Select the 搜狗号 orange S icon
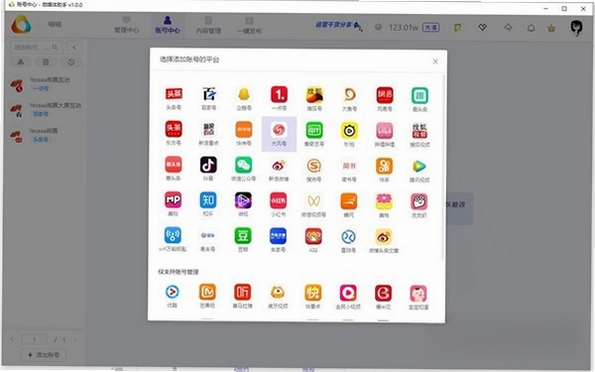 pos(314,166)
